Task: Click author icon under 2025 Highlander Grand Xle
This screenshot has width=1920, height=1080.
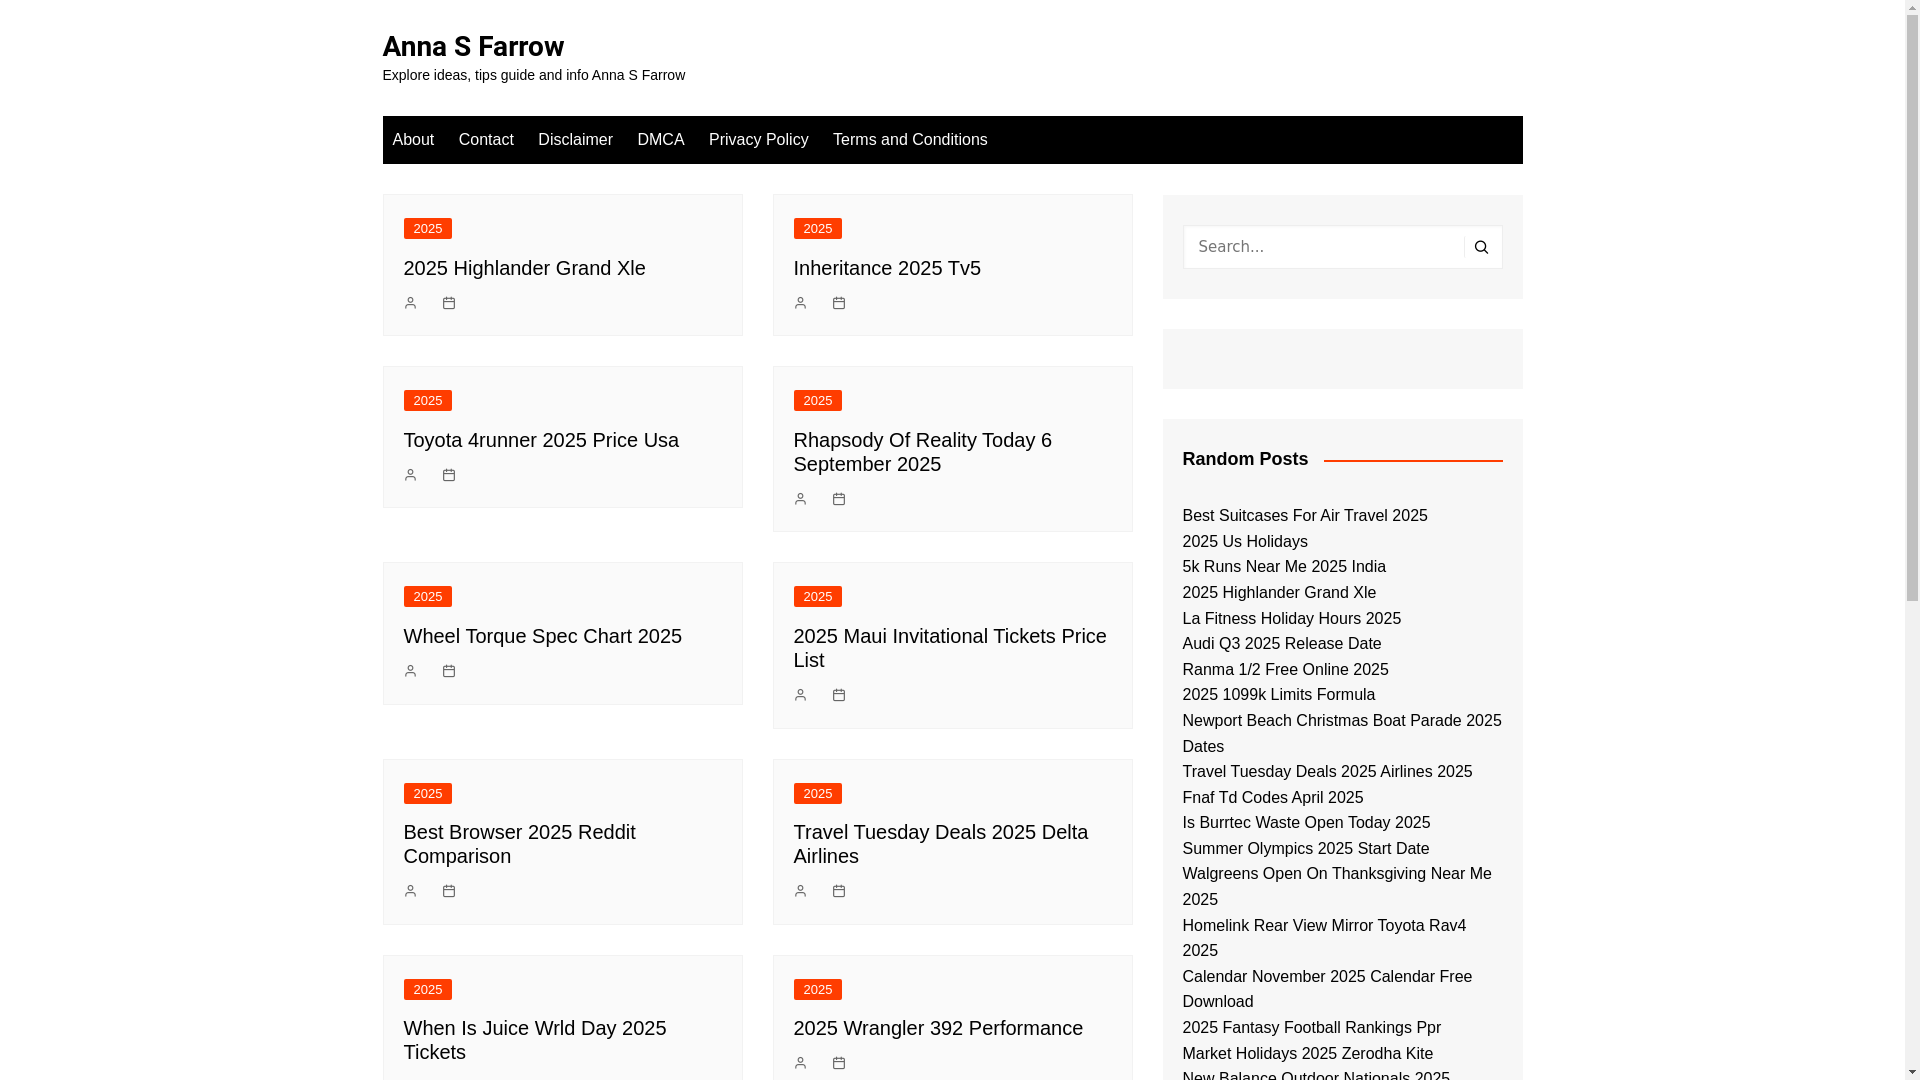Action: point(410,303)
